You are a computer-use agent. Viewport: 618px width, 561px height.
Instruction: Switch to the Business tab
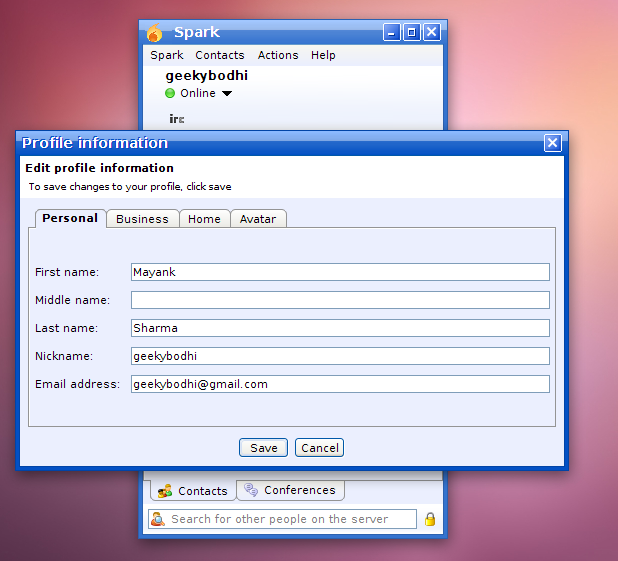point(142,219)
